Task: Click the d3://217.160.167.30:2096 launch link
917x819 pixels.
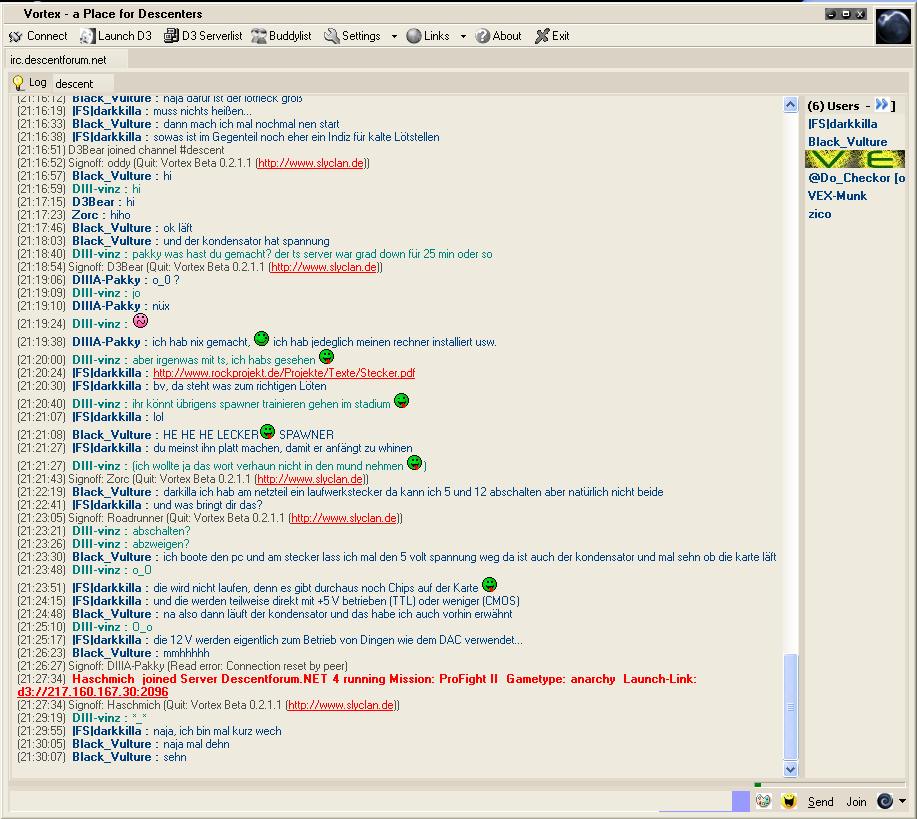Action: coord(93,692)
